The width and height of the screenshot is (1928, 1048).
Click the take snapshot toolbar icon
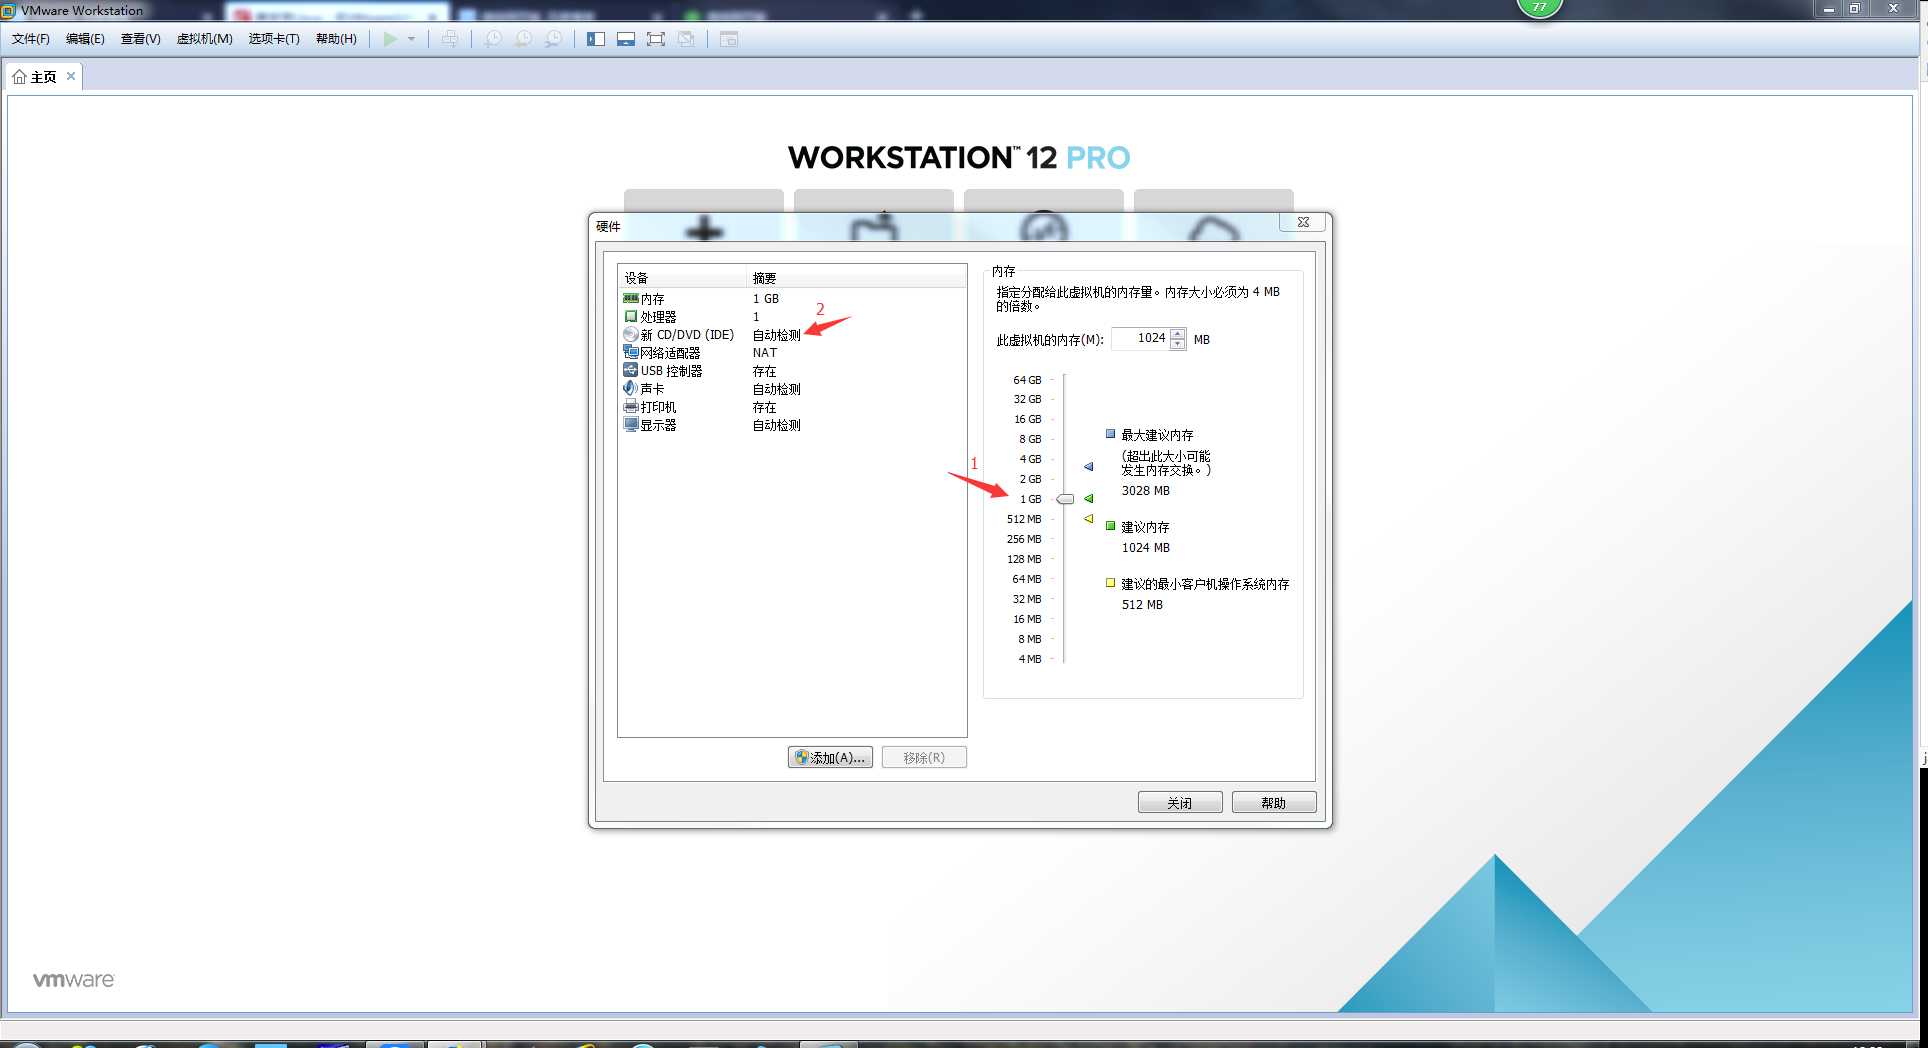coord(493,39)
